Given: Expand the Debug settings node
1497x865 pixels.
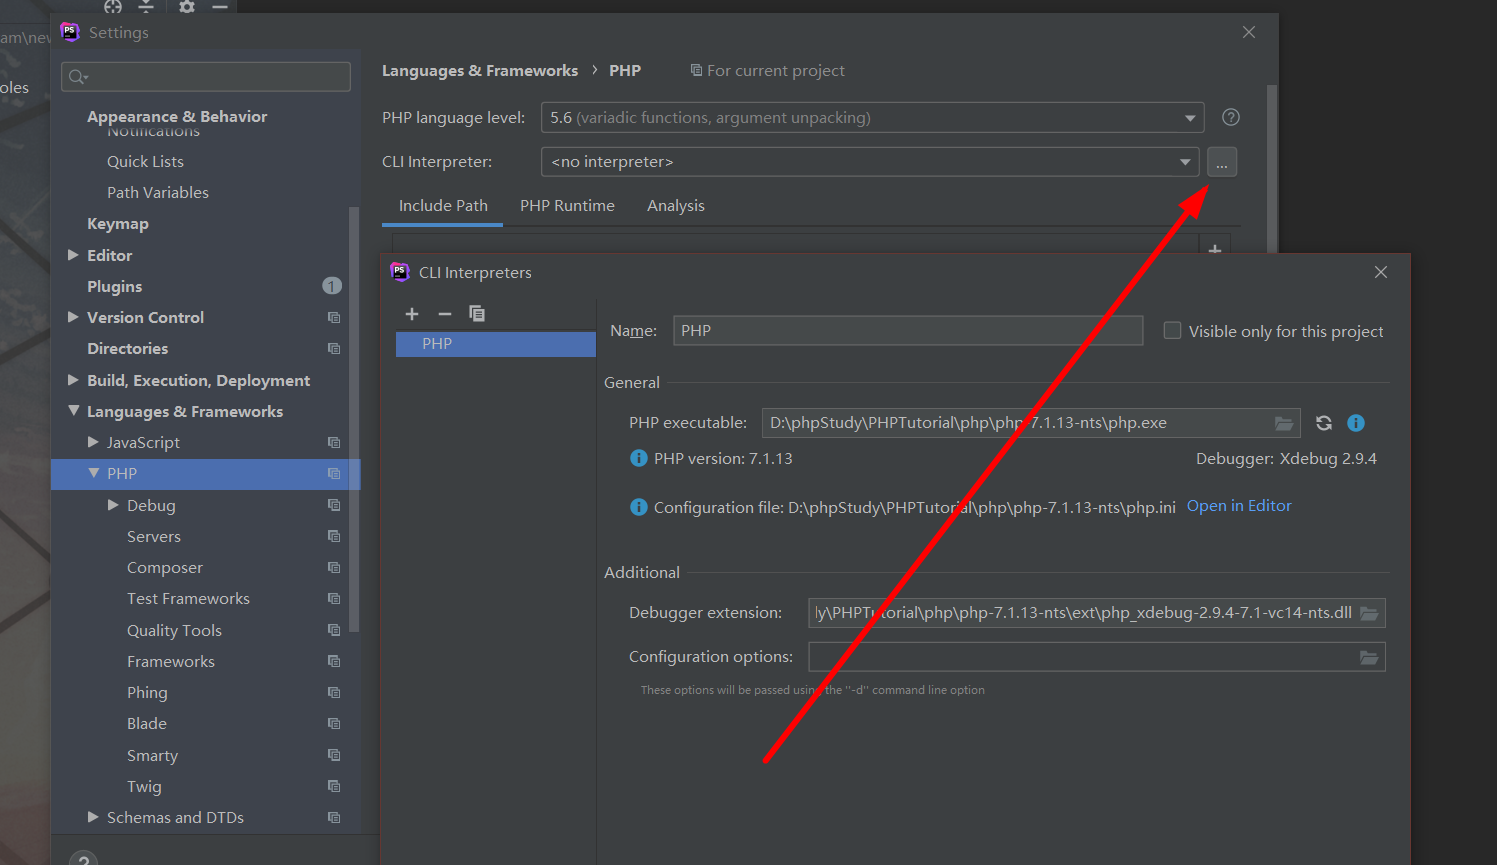Looking at the screenshot, I should (x=113, y=505).
